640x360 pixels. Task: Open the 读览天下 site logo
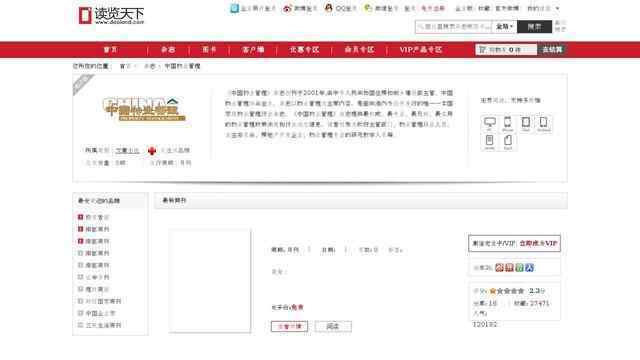coord(111,16)
